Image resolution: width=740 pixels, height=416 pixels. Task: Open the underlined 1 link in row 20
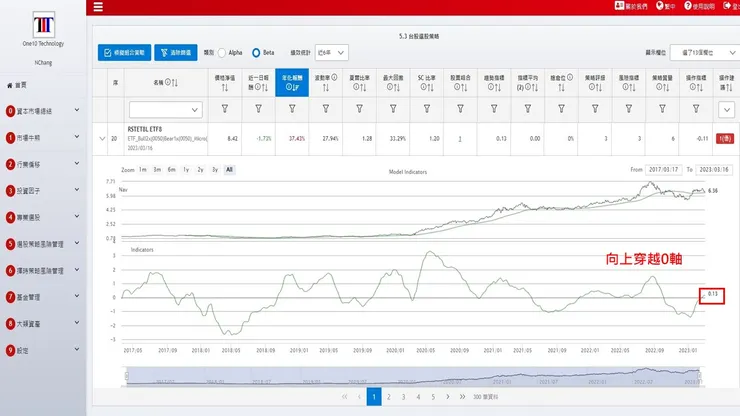coord(460,139)
